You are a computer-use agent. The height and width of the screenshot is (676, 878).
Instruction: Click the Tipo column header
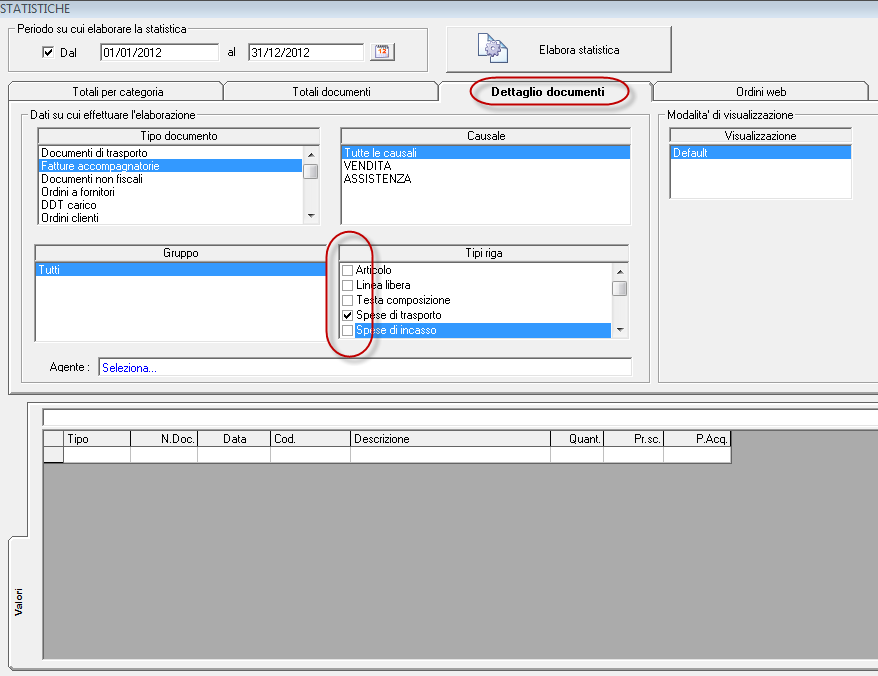tap(97, 439)
